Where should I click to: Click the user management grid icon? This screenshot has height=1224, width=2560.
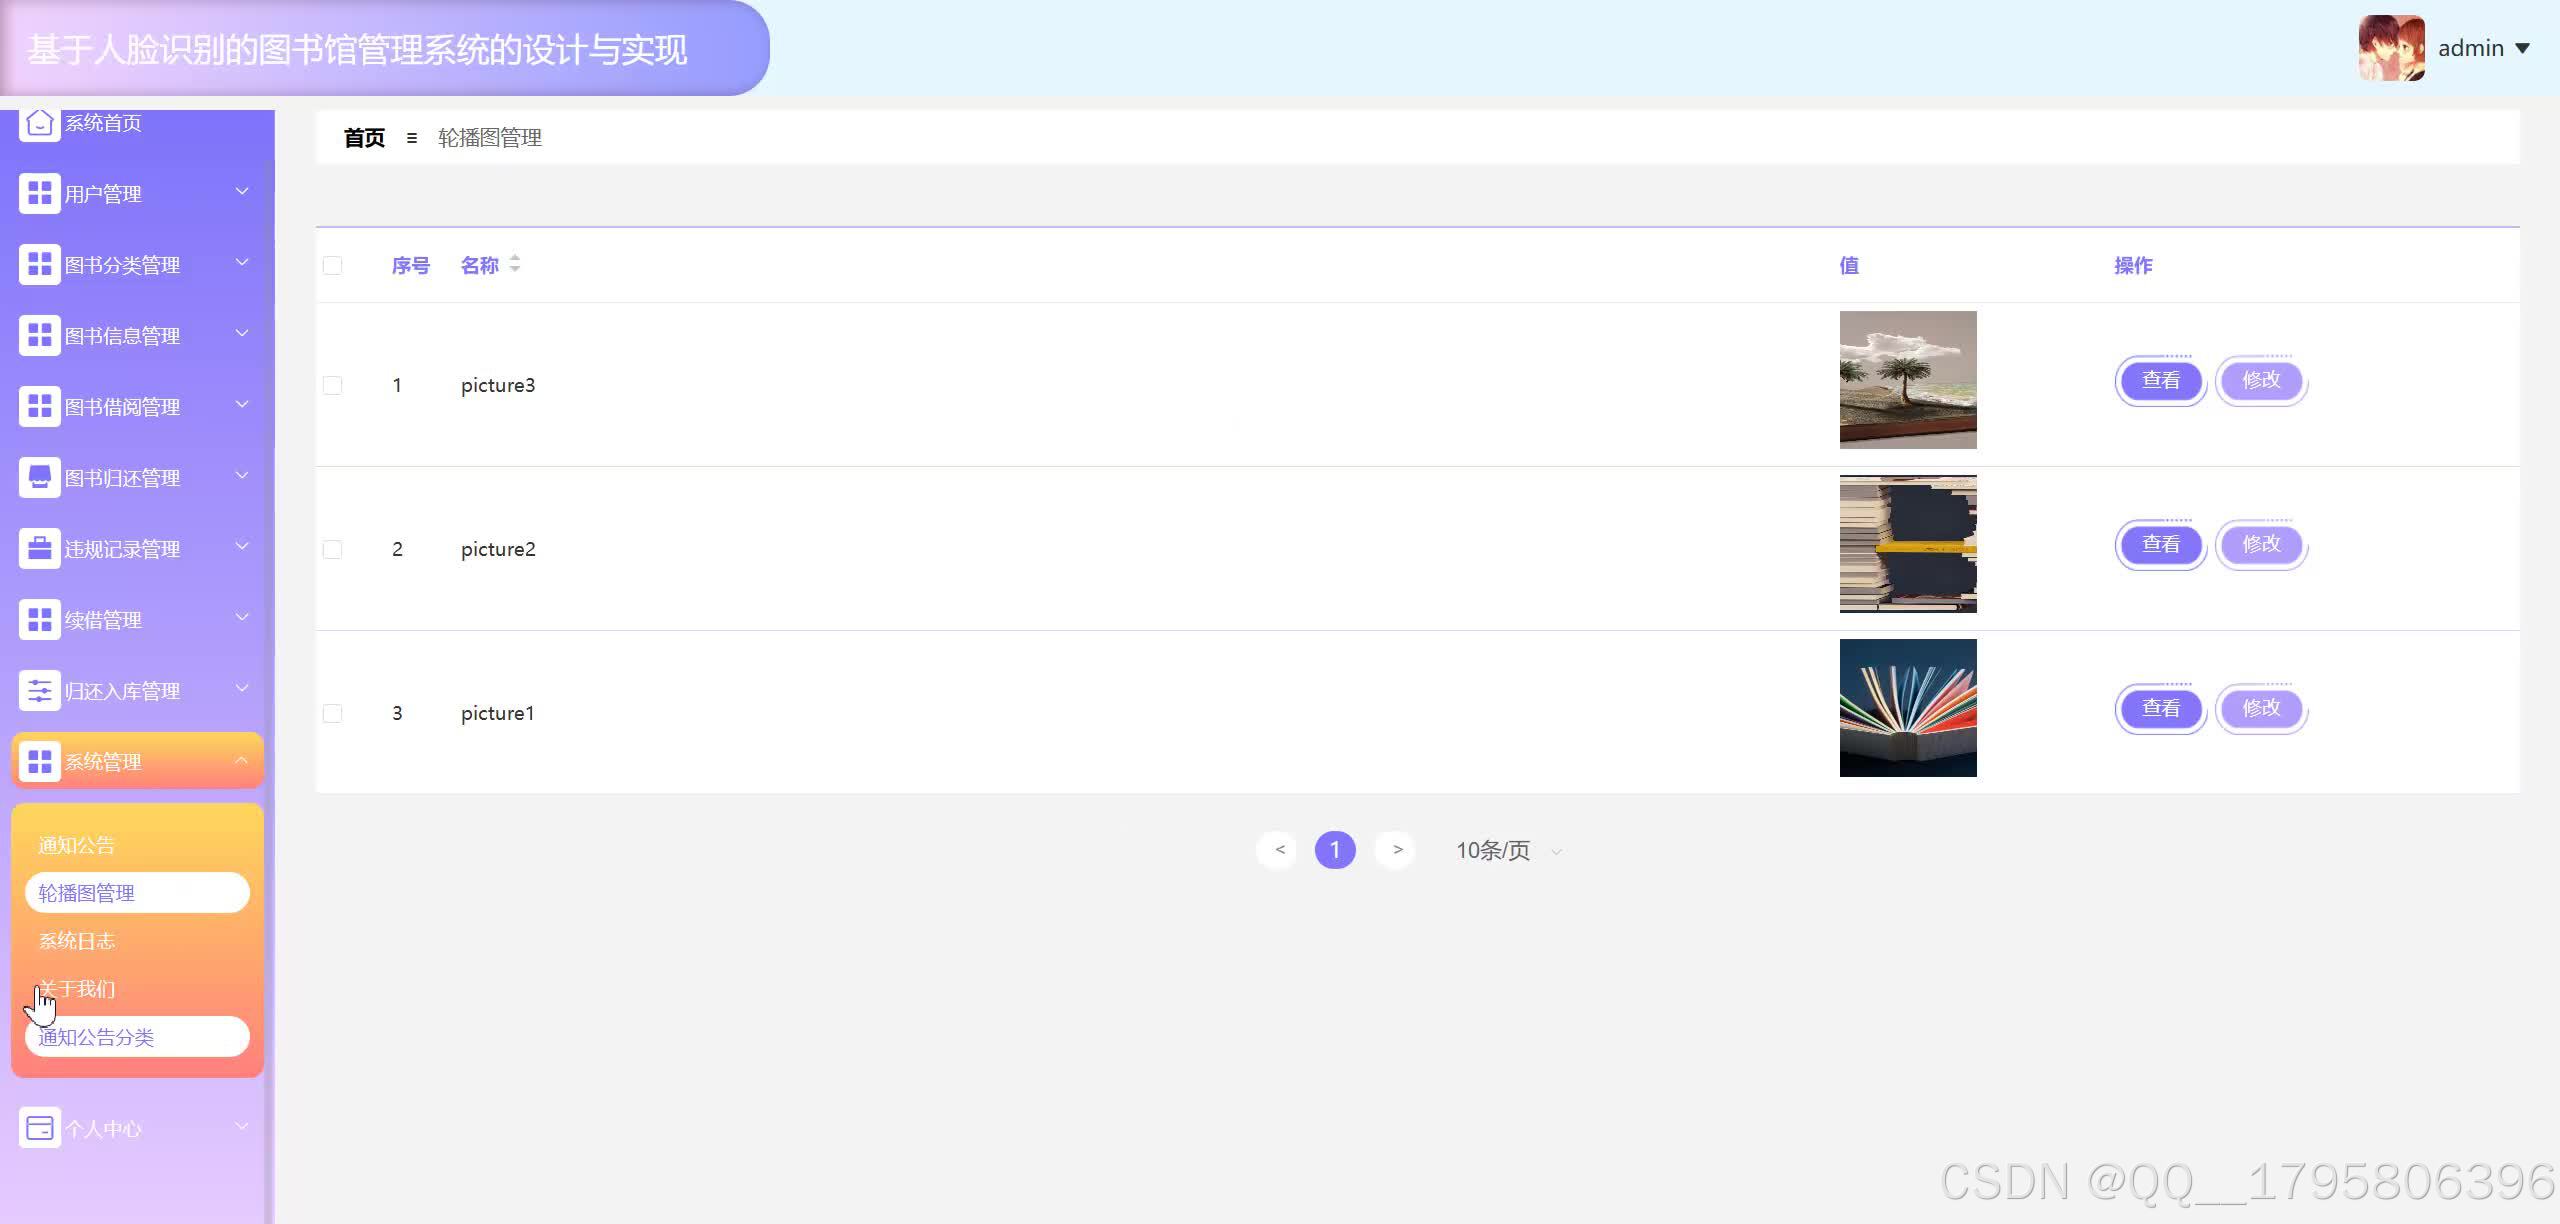(39, 193)
